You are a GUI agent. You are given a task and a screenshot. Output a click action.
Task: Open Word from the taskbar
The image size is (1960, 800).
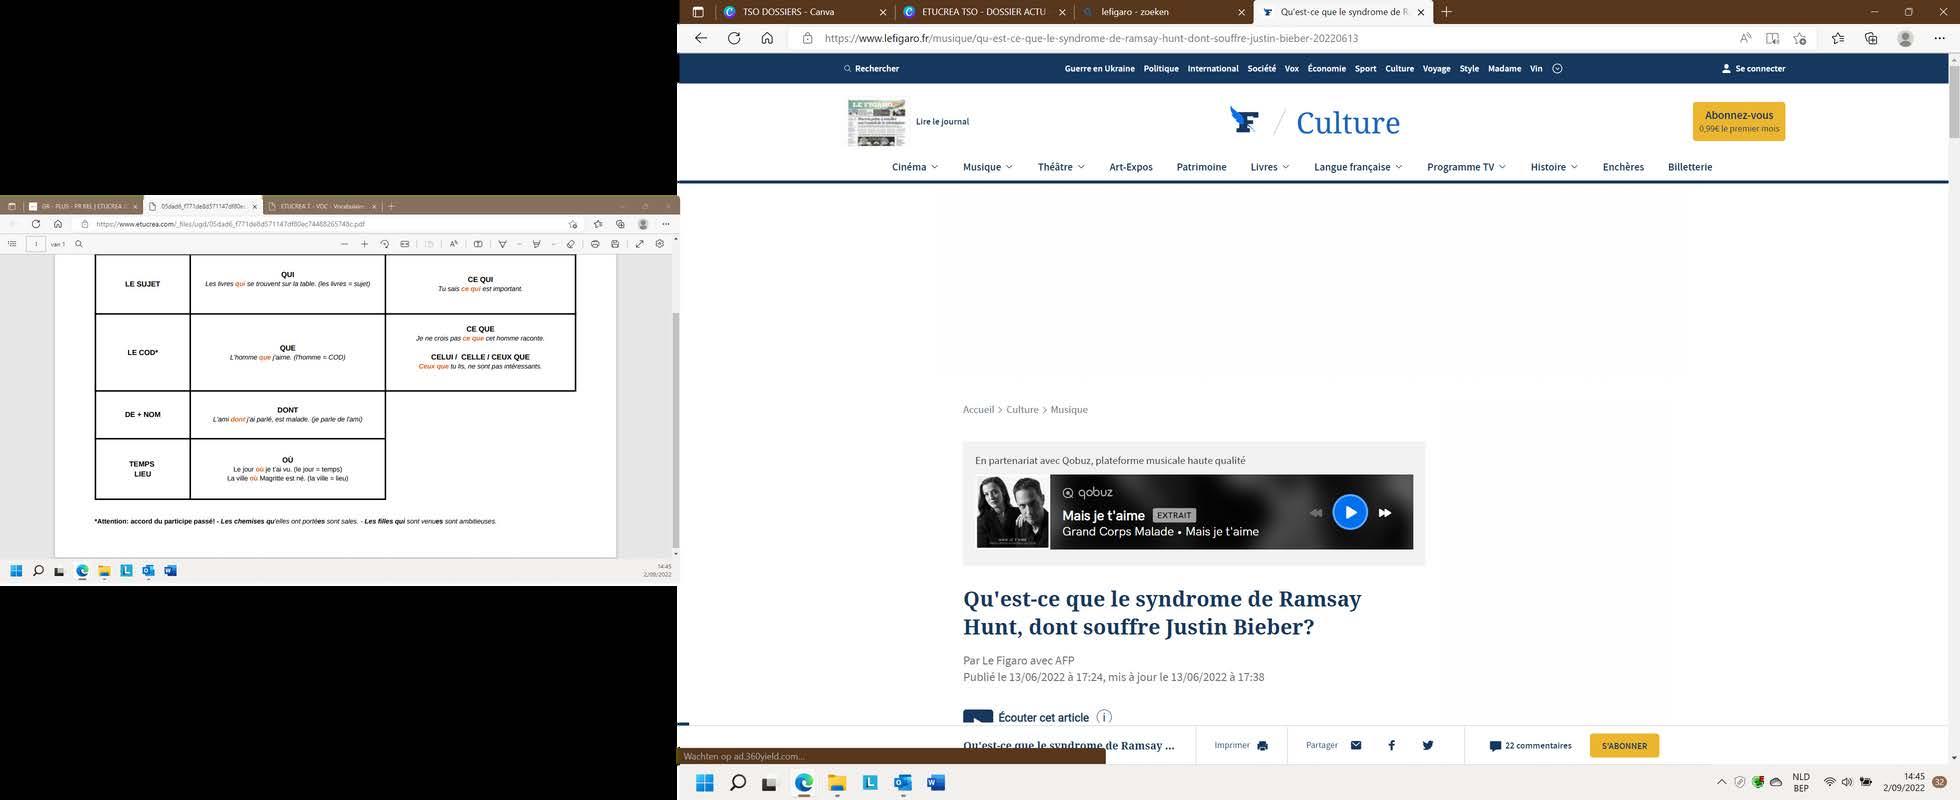(x=936, y=783)
